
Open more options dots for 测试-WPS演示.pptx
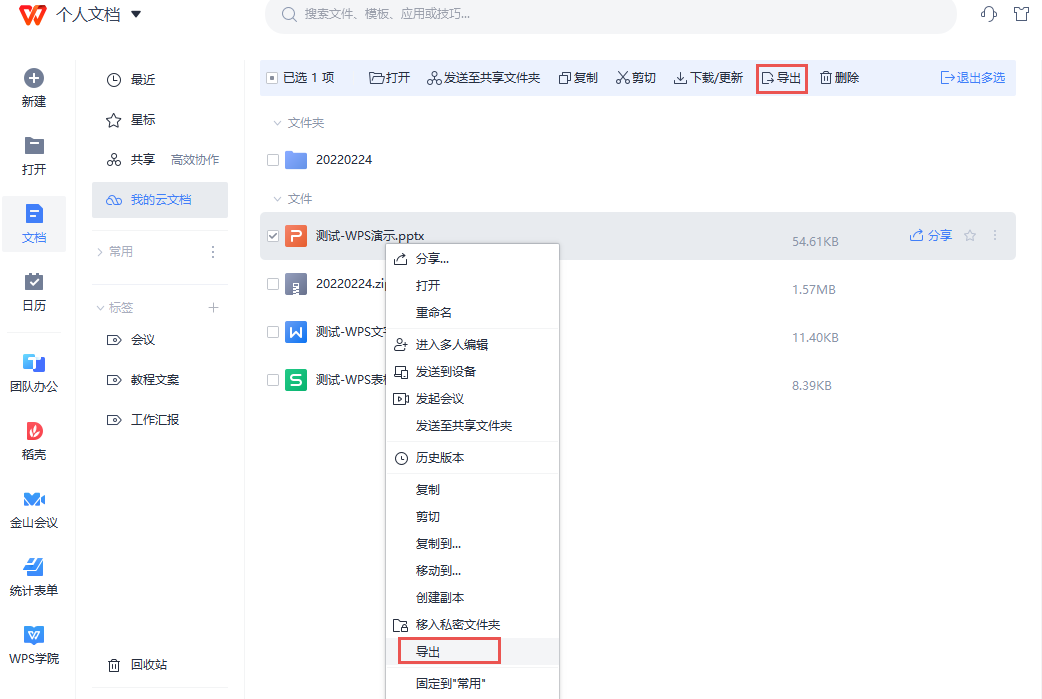point(995,235)
